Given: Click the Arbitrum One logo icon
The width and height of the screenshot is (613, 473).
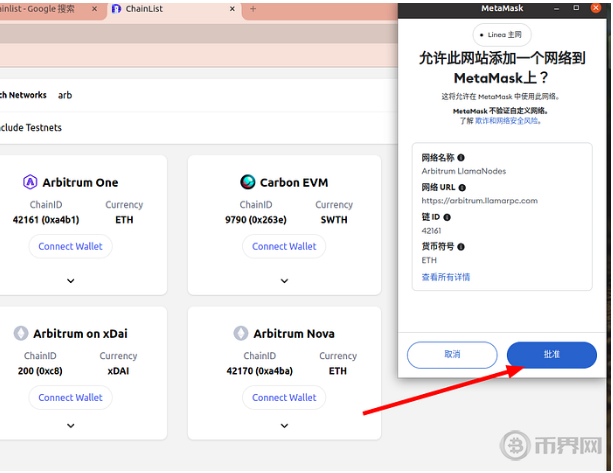Looking at the screenshot, I should click(30, 182).
